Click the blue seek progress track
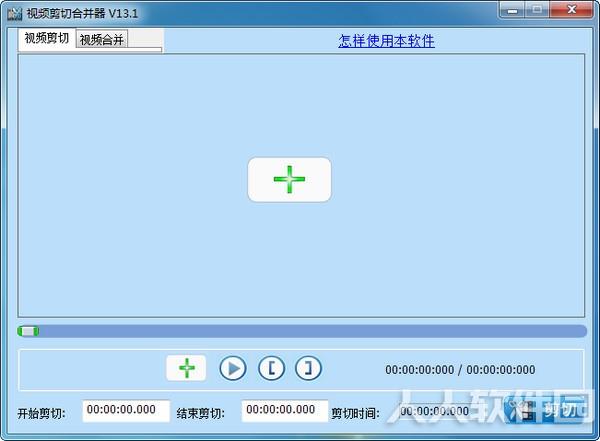 pos(302,331)
